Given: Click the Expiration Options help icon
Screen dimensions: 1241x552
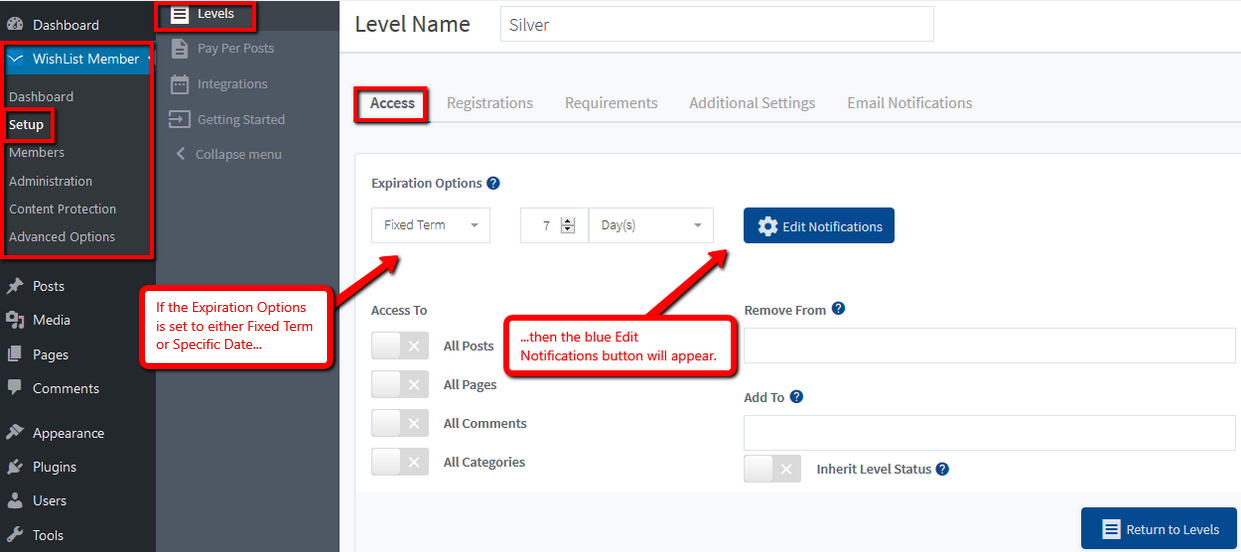Looking at the screenshot, I should tap(493, 183).
